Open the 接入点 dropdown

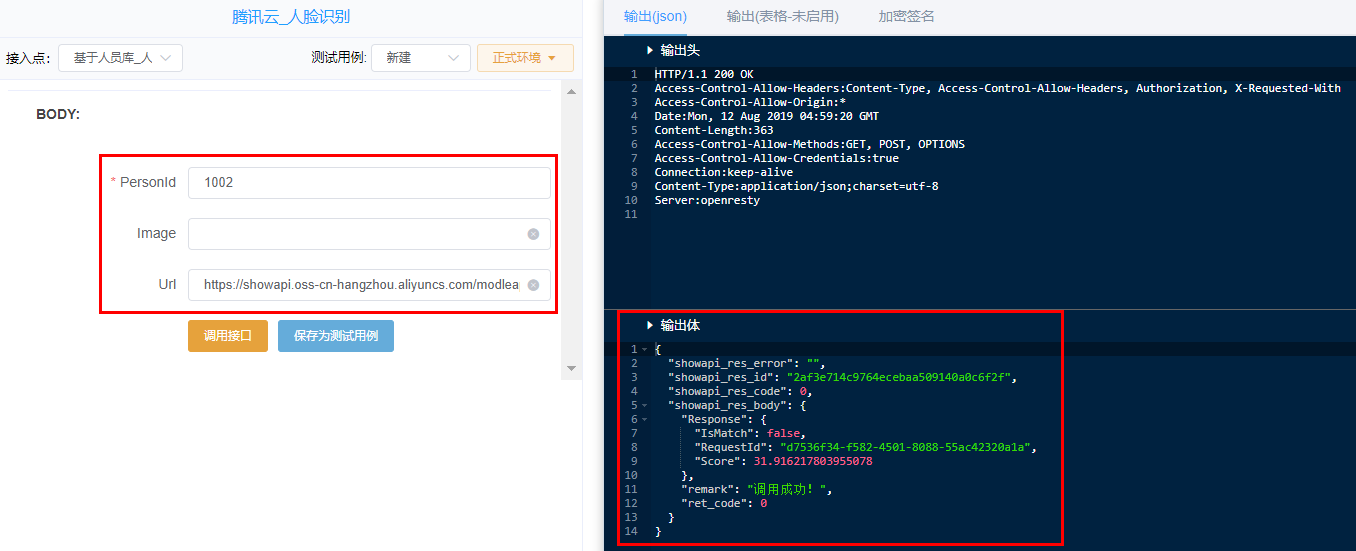point(121,58)
